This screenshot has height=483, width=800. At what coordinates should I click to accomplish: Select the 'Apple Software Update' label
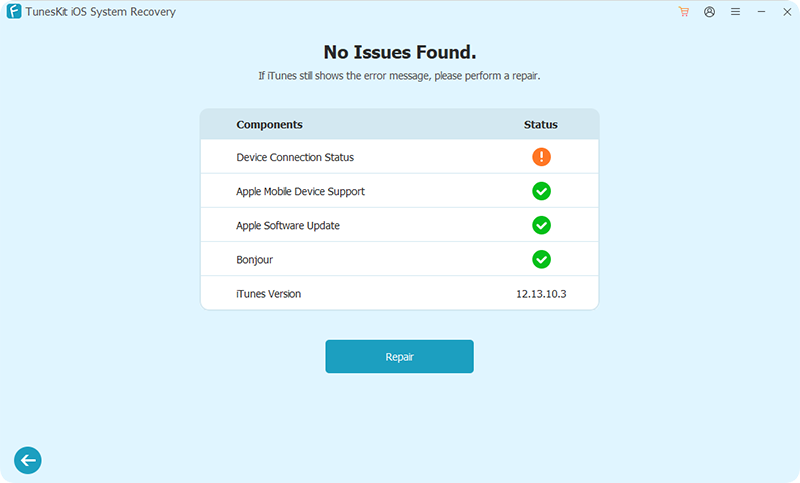pyautogui.click(x=288, y=225)
